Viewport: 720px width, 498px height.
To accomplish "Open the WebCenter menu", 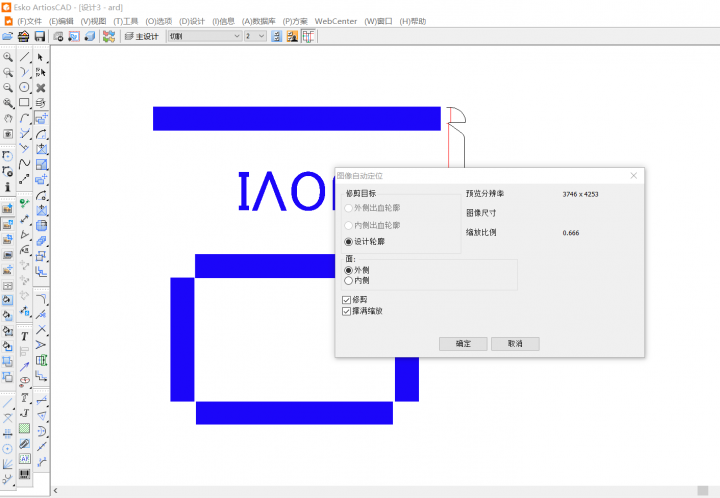I will click(x=335, y=20).
